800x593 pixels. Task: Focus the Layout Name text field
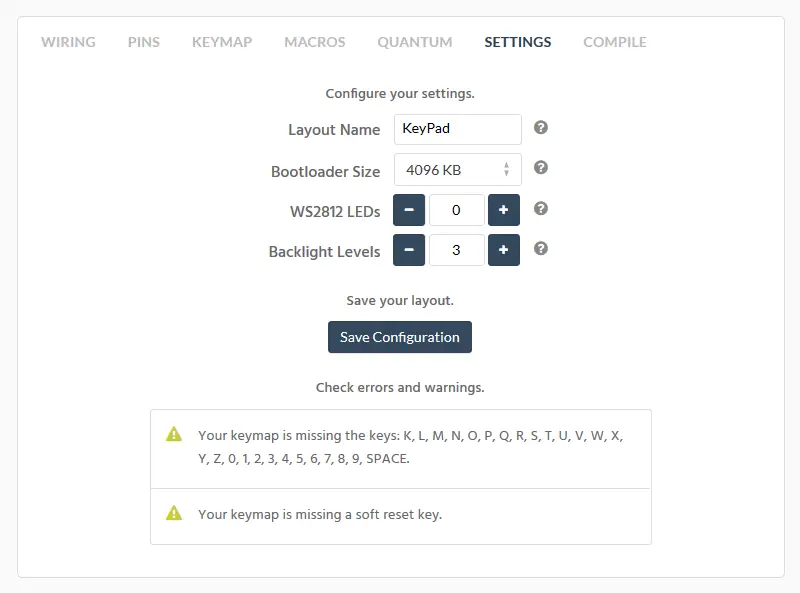(x=458, y=129)
